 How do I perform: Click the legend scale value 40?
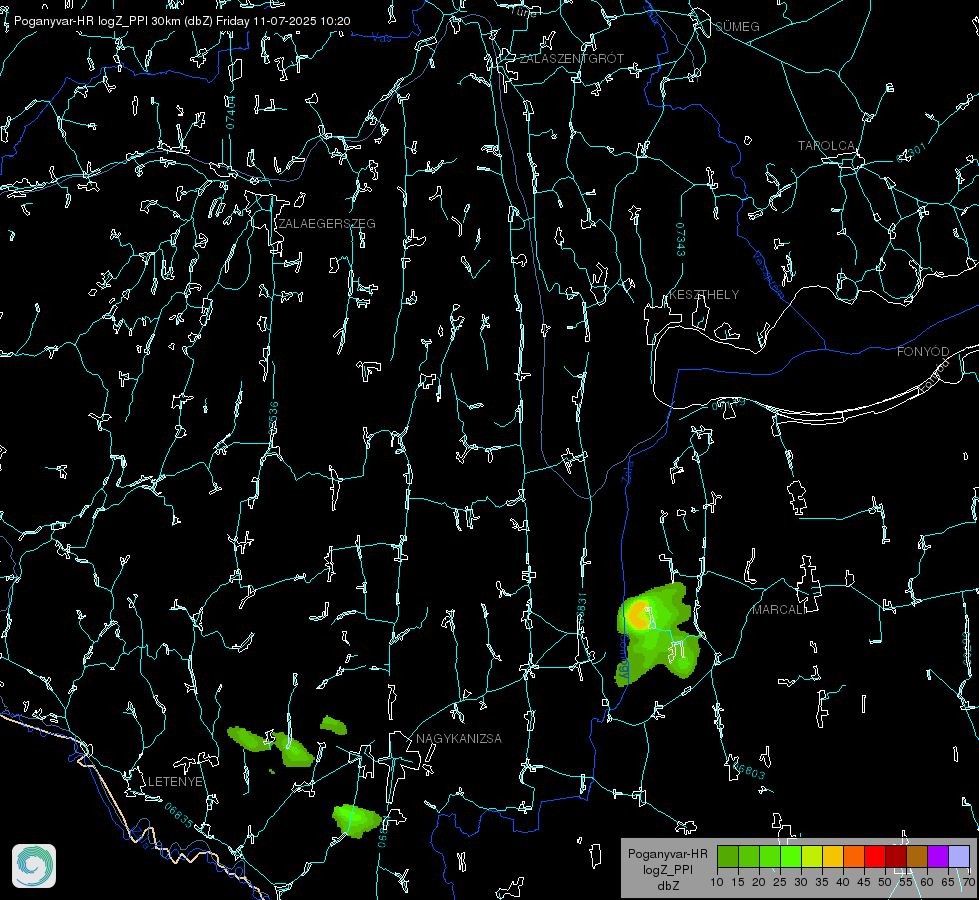842,882
